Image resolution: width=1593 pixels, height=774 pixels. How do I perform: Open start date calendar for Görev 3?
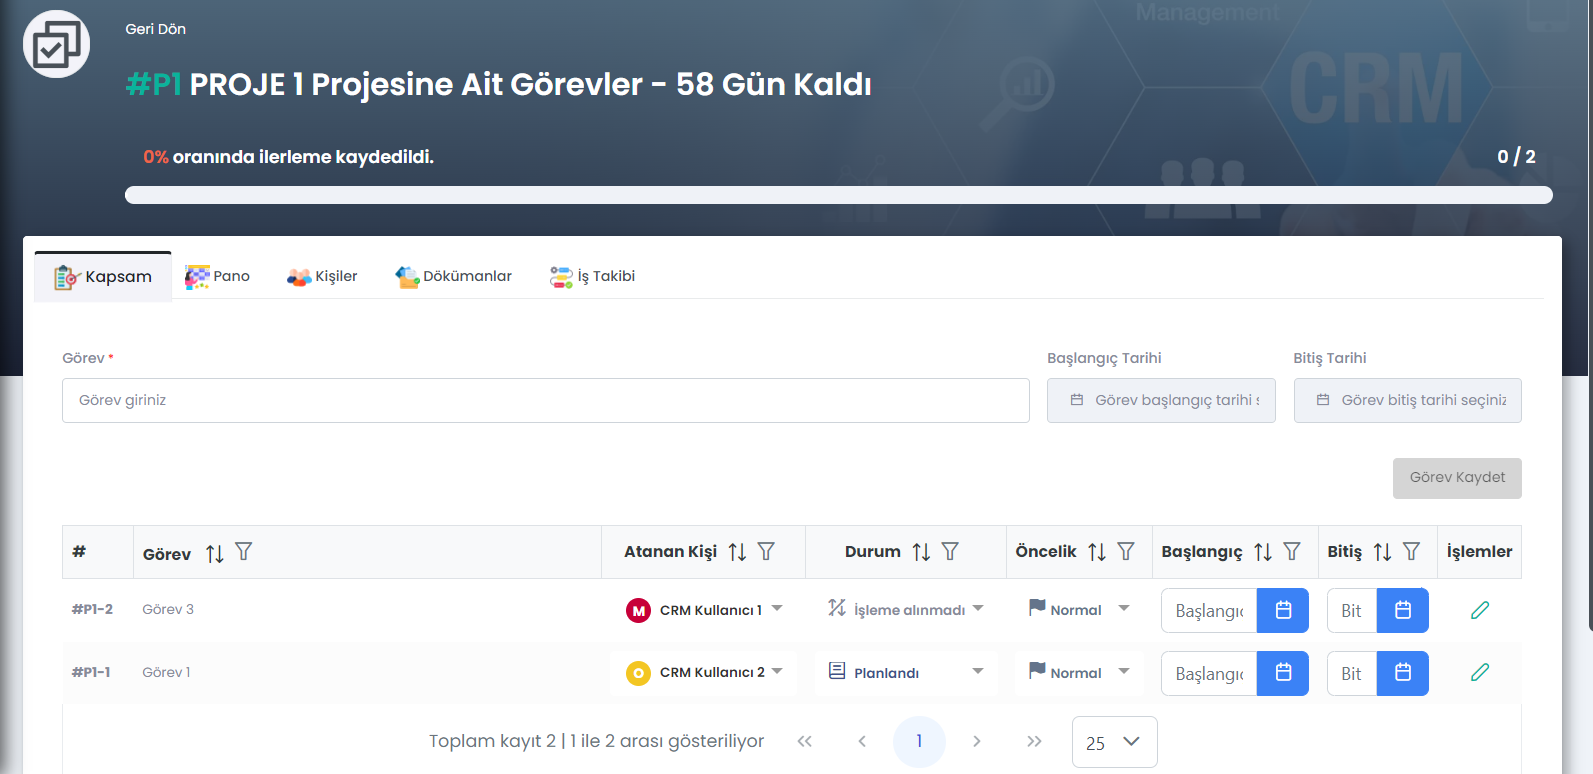(1283, 610)
